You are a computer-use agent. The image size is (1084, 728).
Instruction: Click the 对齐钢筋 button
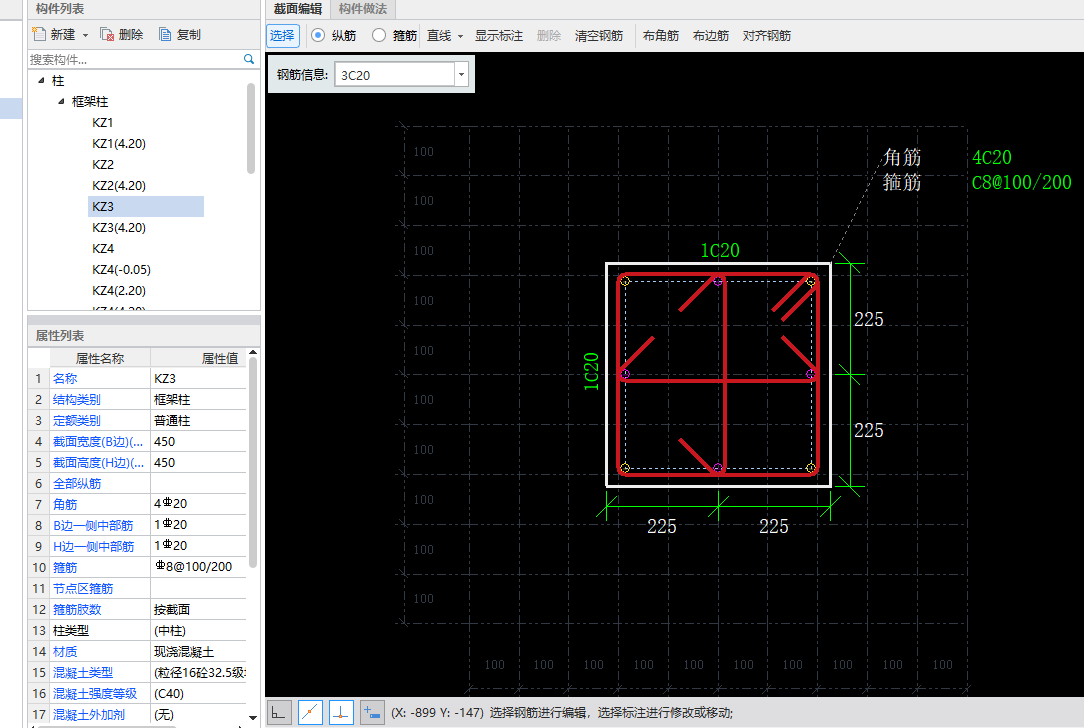click(x=767, y=36)
